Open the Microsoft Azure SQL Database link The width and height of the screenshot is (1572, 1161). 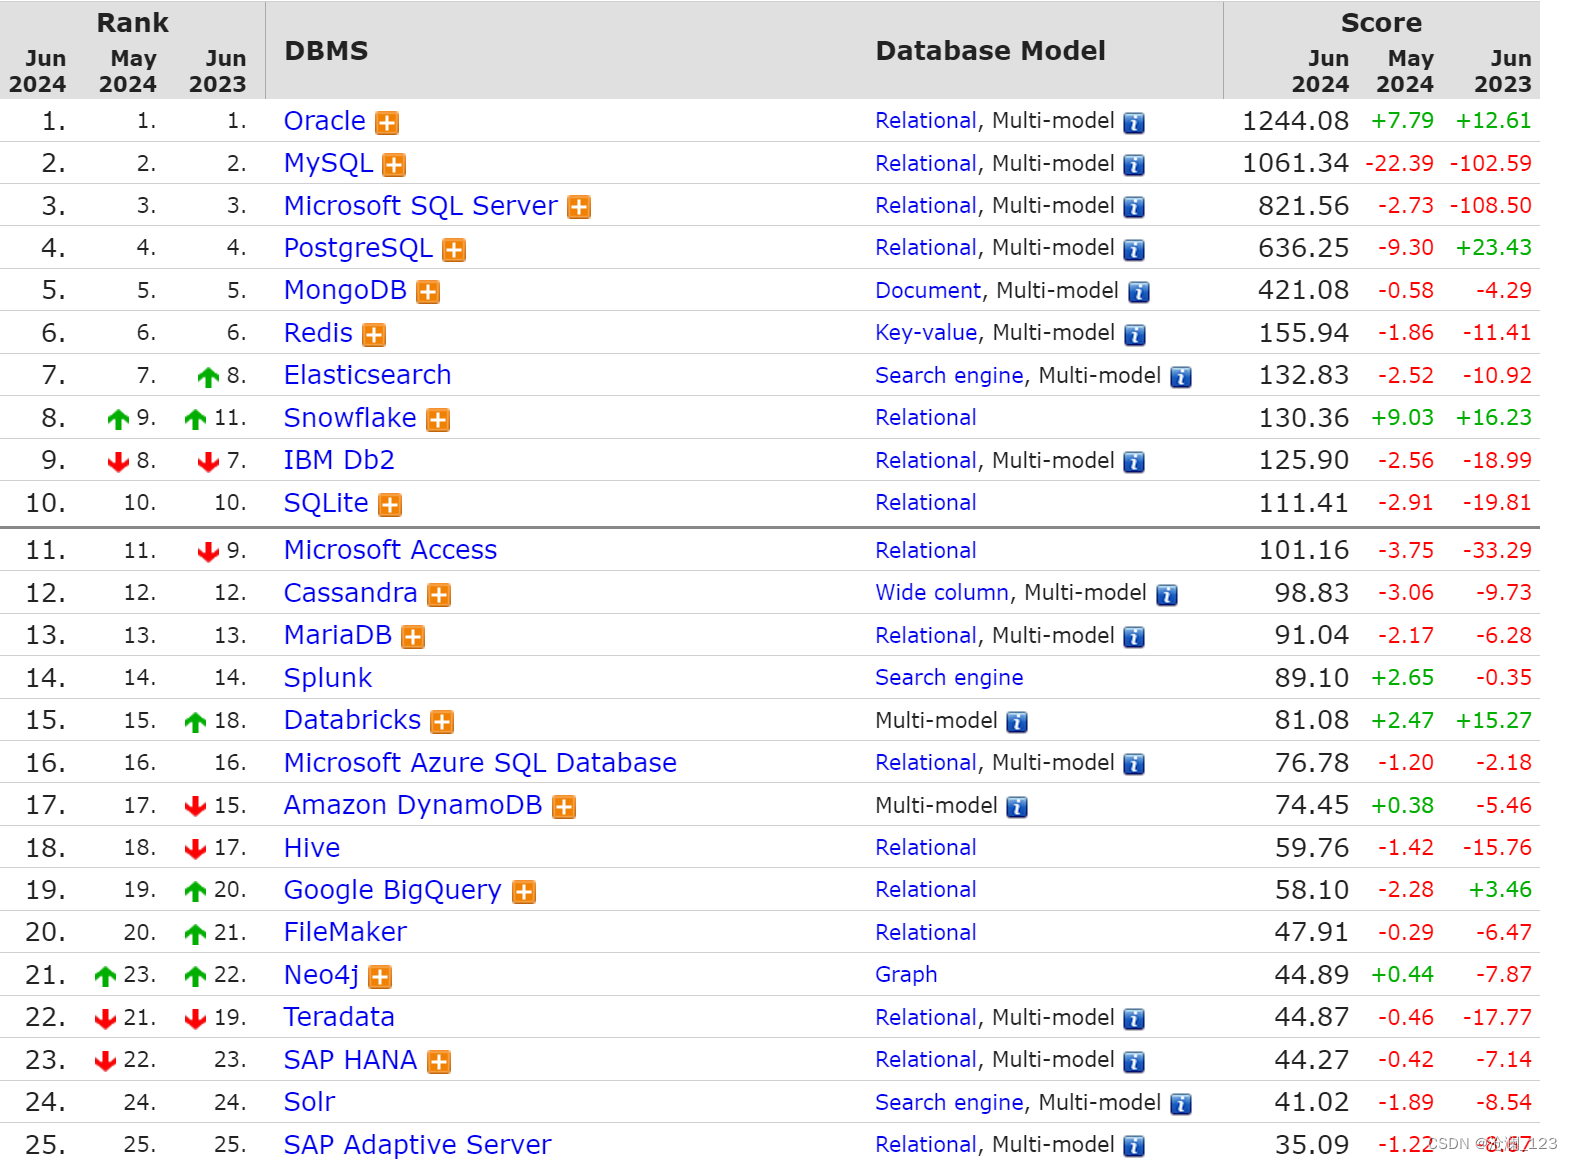pos(480,763)
